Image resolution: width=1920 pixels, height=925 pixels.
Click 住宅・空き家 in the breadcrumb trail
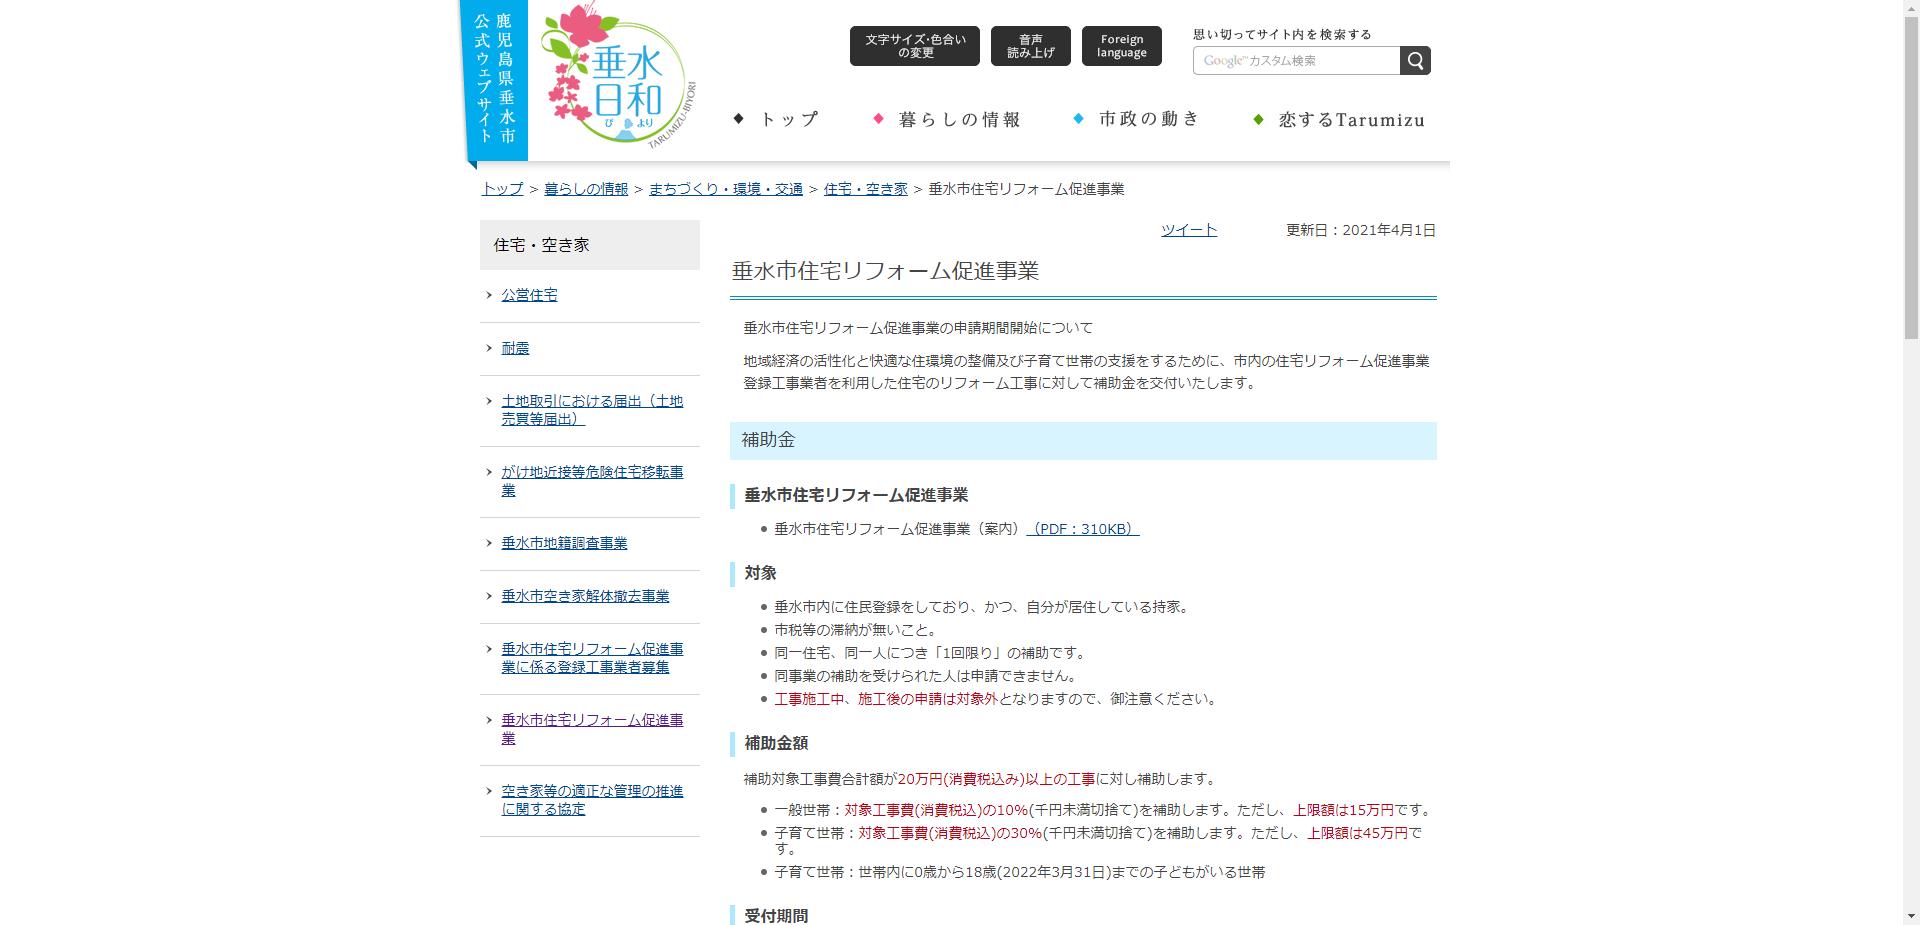865,188
